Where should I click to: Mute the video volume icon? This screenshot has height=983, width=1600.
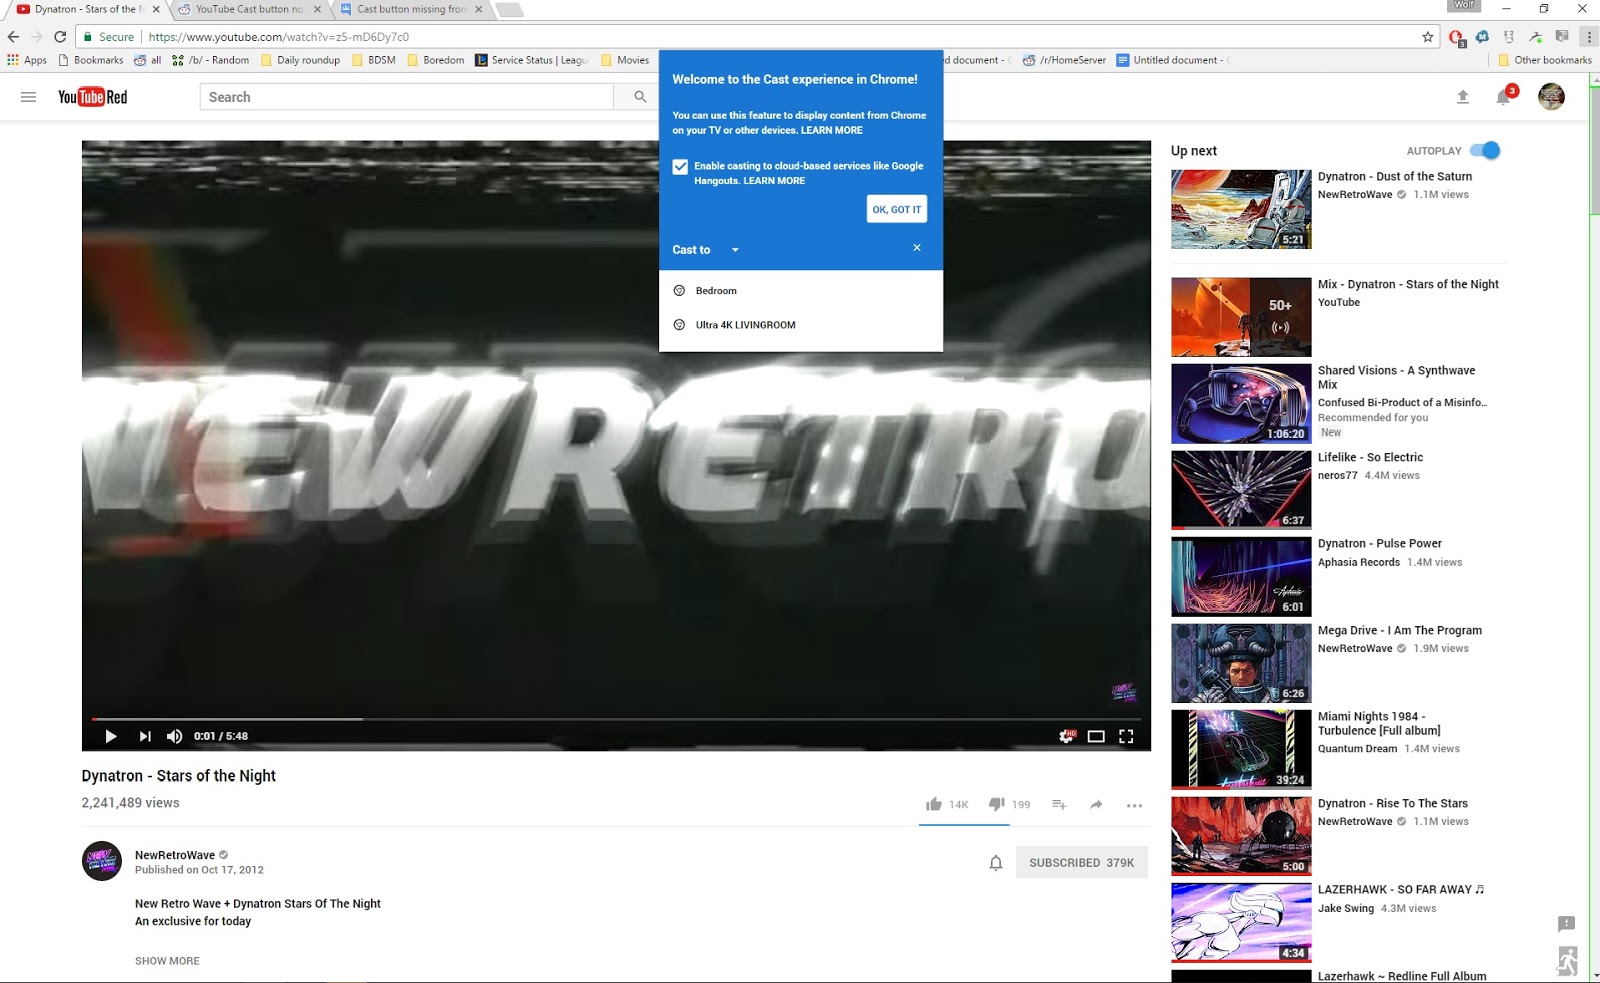174,736
